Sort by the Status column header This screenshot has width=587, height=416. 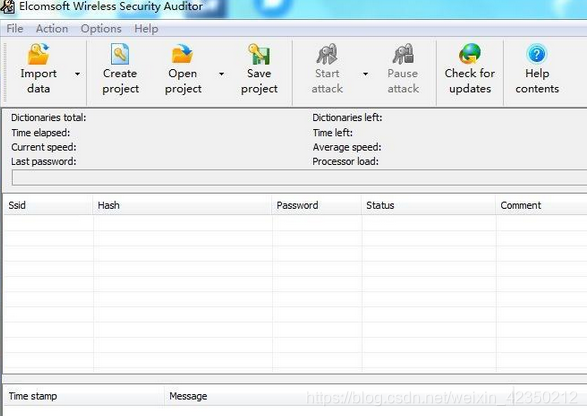[x=429, y=205]
